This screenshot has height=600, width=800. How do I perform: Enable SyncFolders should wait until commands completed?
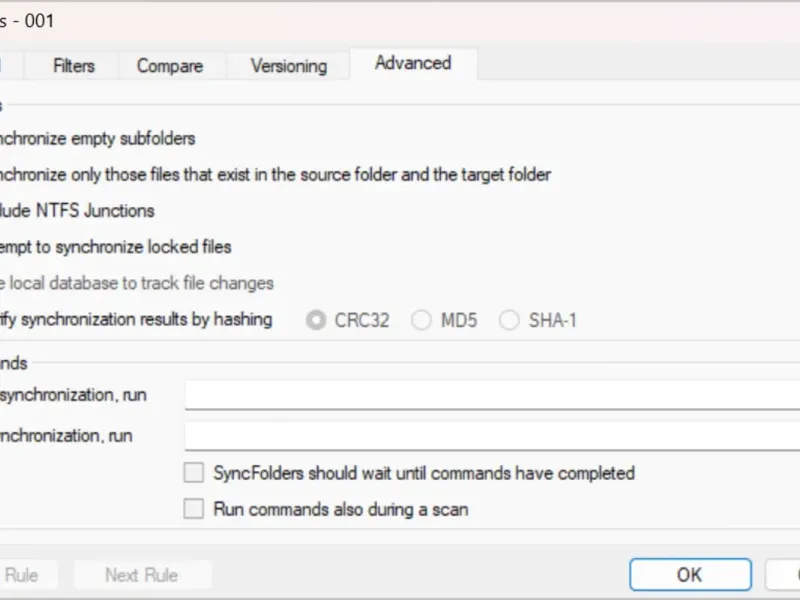pos(194,473)
